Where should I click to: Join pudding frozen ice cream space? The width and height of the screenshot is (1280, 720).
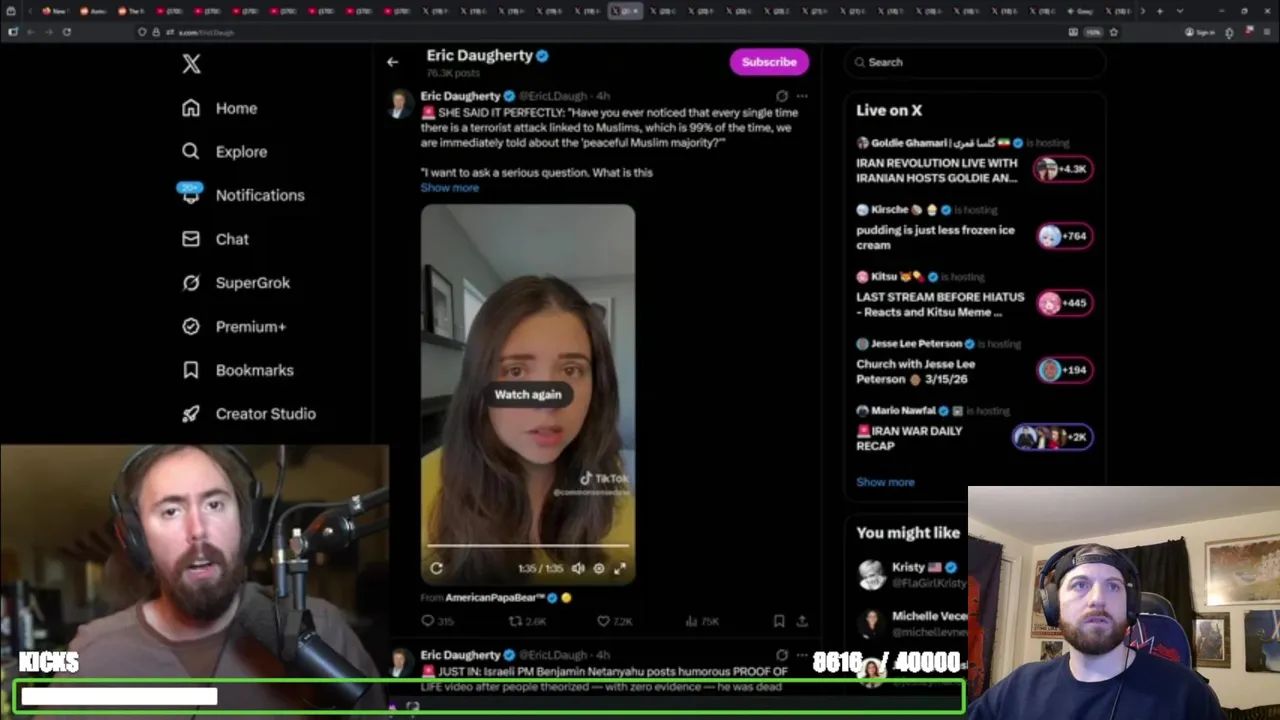pyautogui.click(x=1063, y=236)
